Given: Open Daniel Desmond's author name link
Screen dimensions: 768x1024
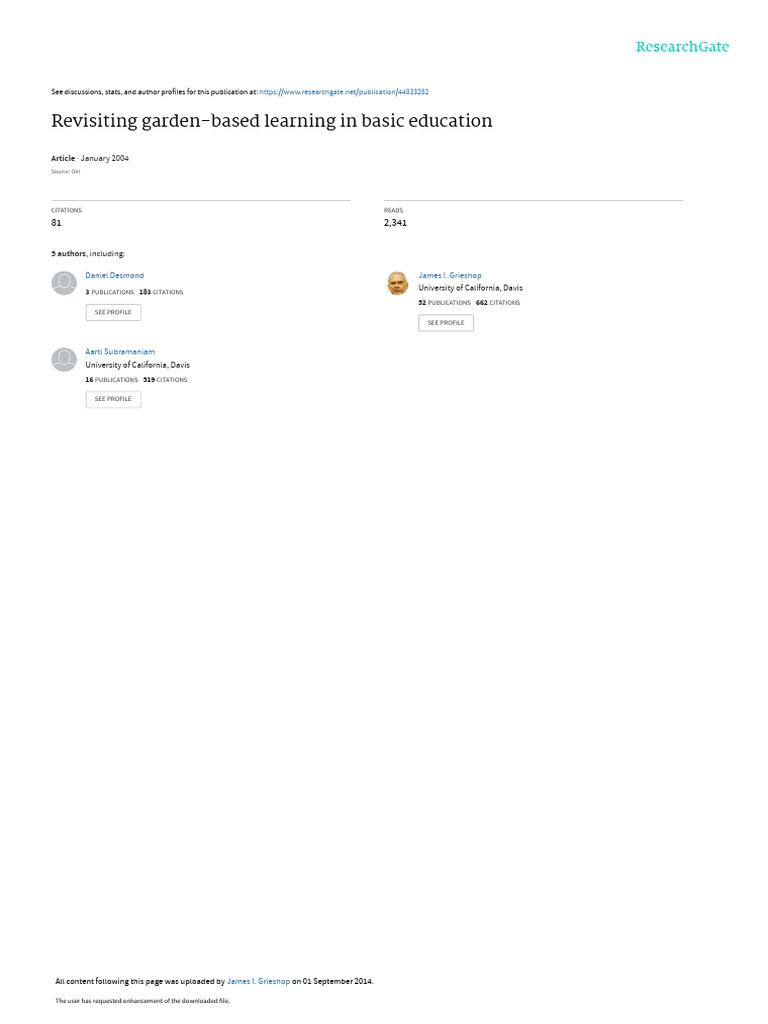Looking at the screenshot, I should [114, 276].
